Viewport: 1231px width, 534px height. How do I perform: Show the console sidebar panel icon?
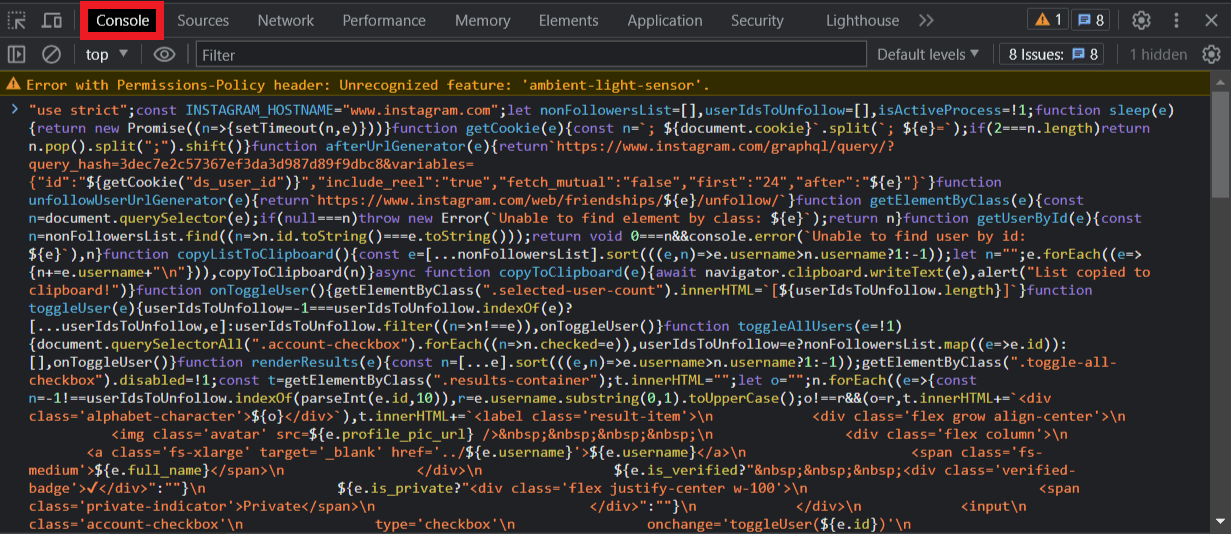pyautogui.click(x=17, y=54)
